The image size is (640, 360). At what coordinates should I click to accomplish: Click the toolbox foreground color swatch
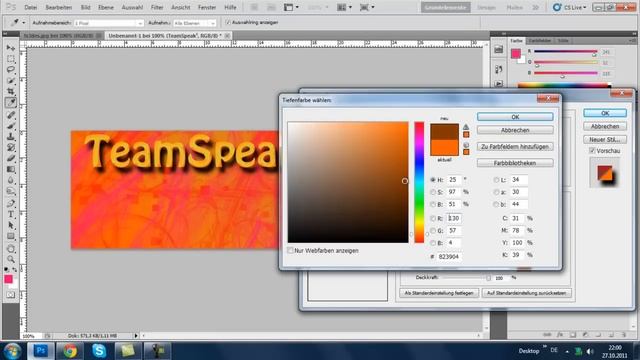pos(9,279)
